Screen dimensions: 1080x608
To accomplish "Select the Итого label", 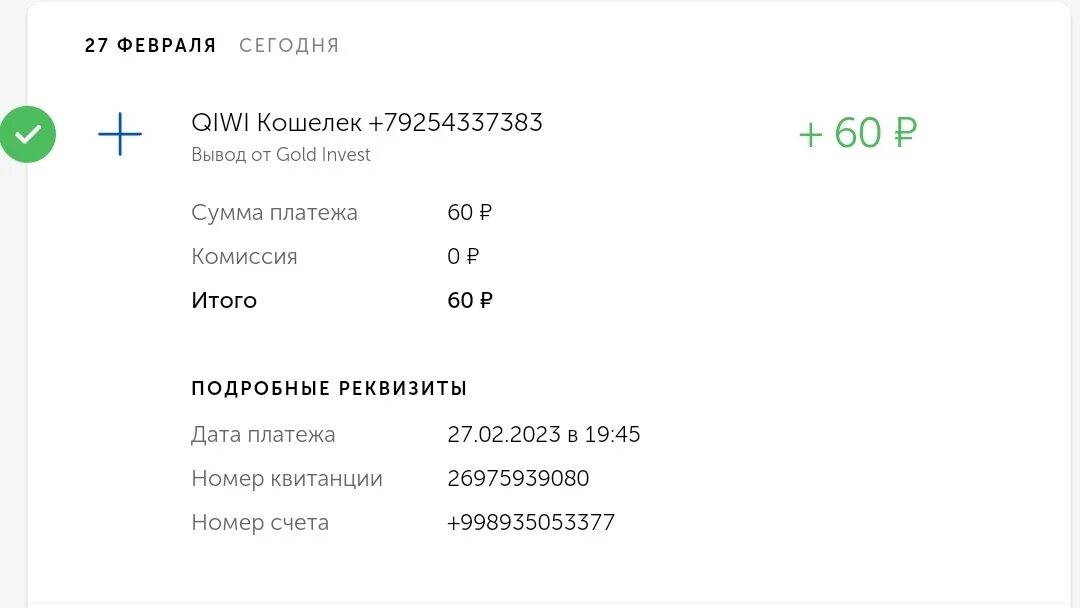I will 224,300.
